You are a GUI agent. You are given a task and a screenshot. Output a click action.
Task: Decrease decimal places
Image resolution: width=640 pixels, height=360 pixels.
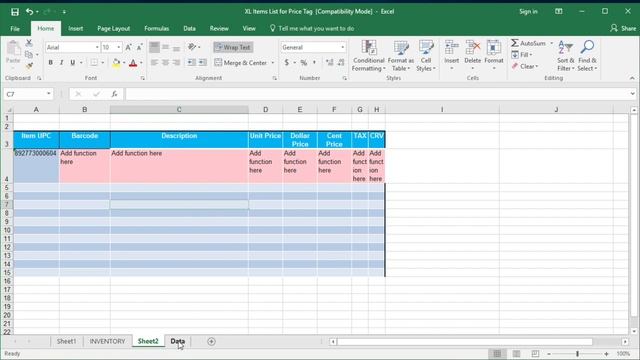tap(341, 62)
